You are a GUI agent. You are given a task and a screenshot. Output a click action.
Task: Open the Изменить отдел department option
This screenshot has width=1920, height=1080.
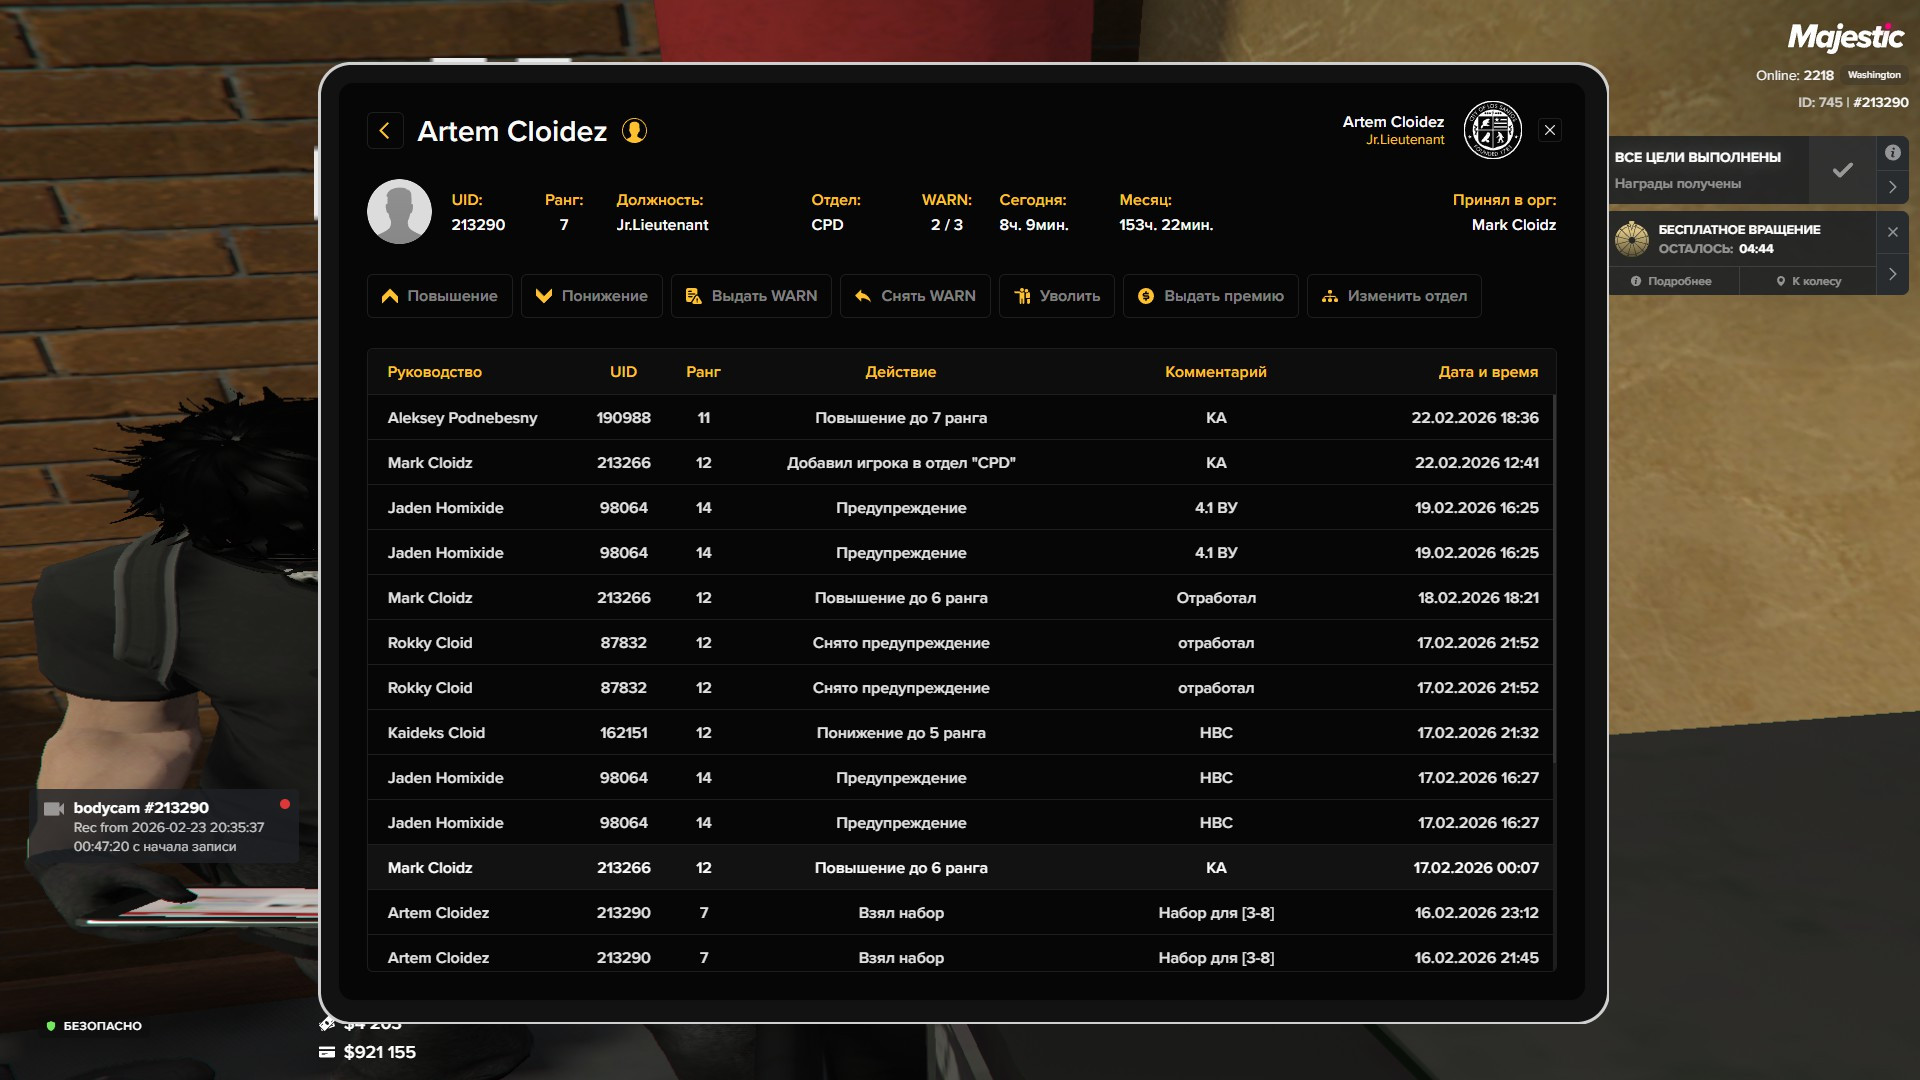coord(1394,296)
